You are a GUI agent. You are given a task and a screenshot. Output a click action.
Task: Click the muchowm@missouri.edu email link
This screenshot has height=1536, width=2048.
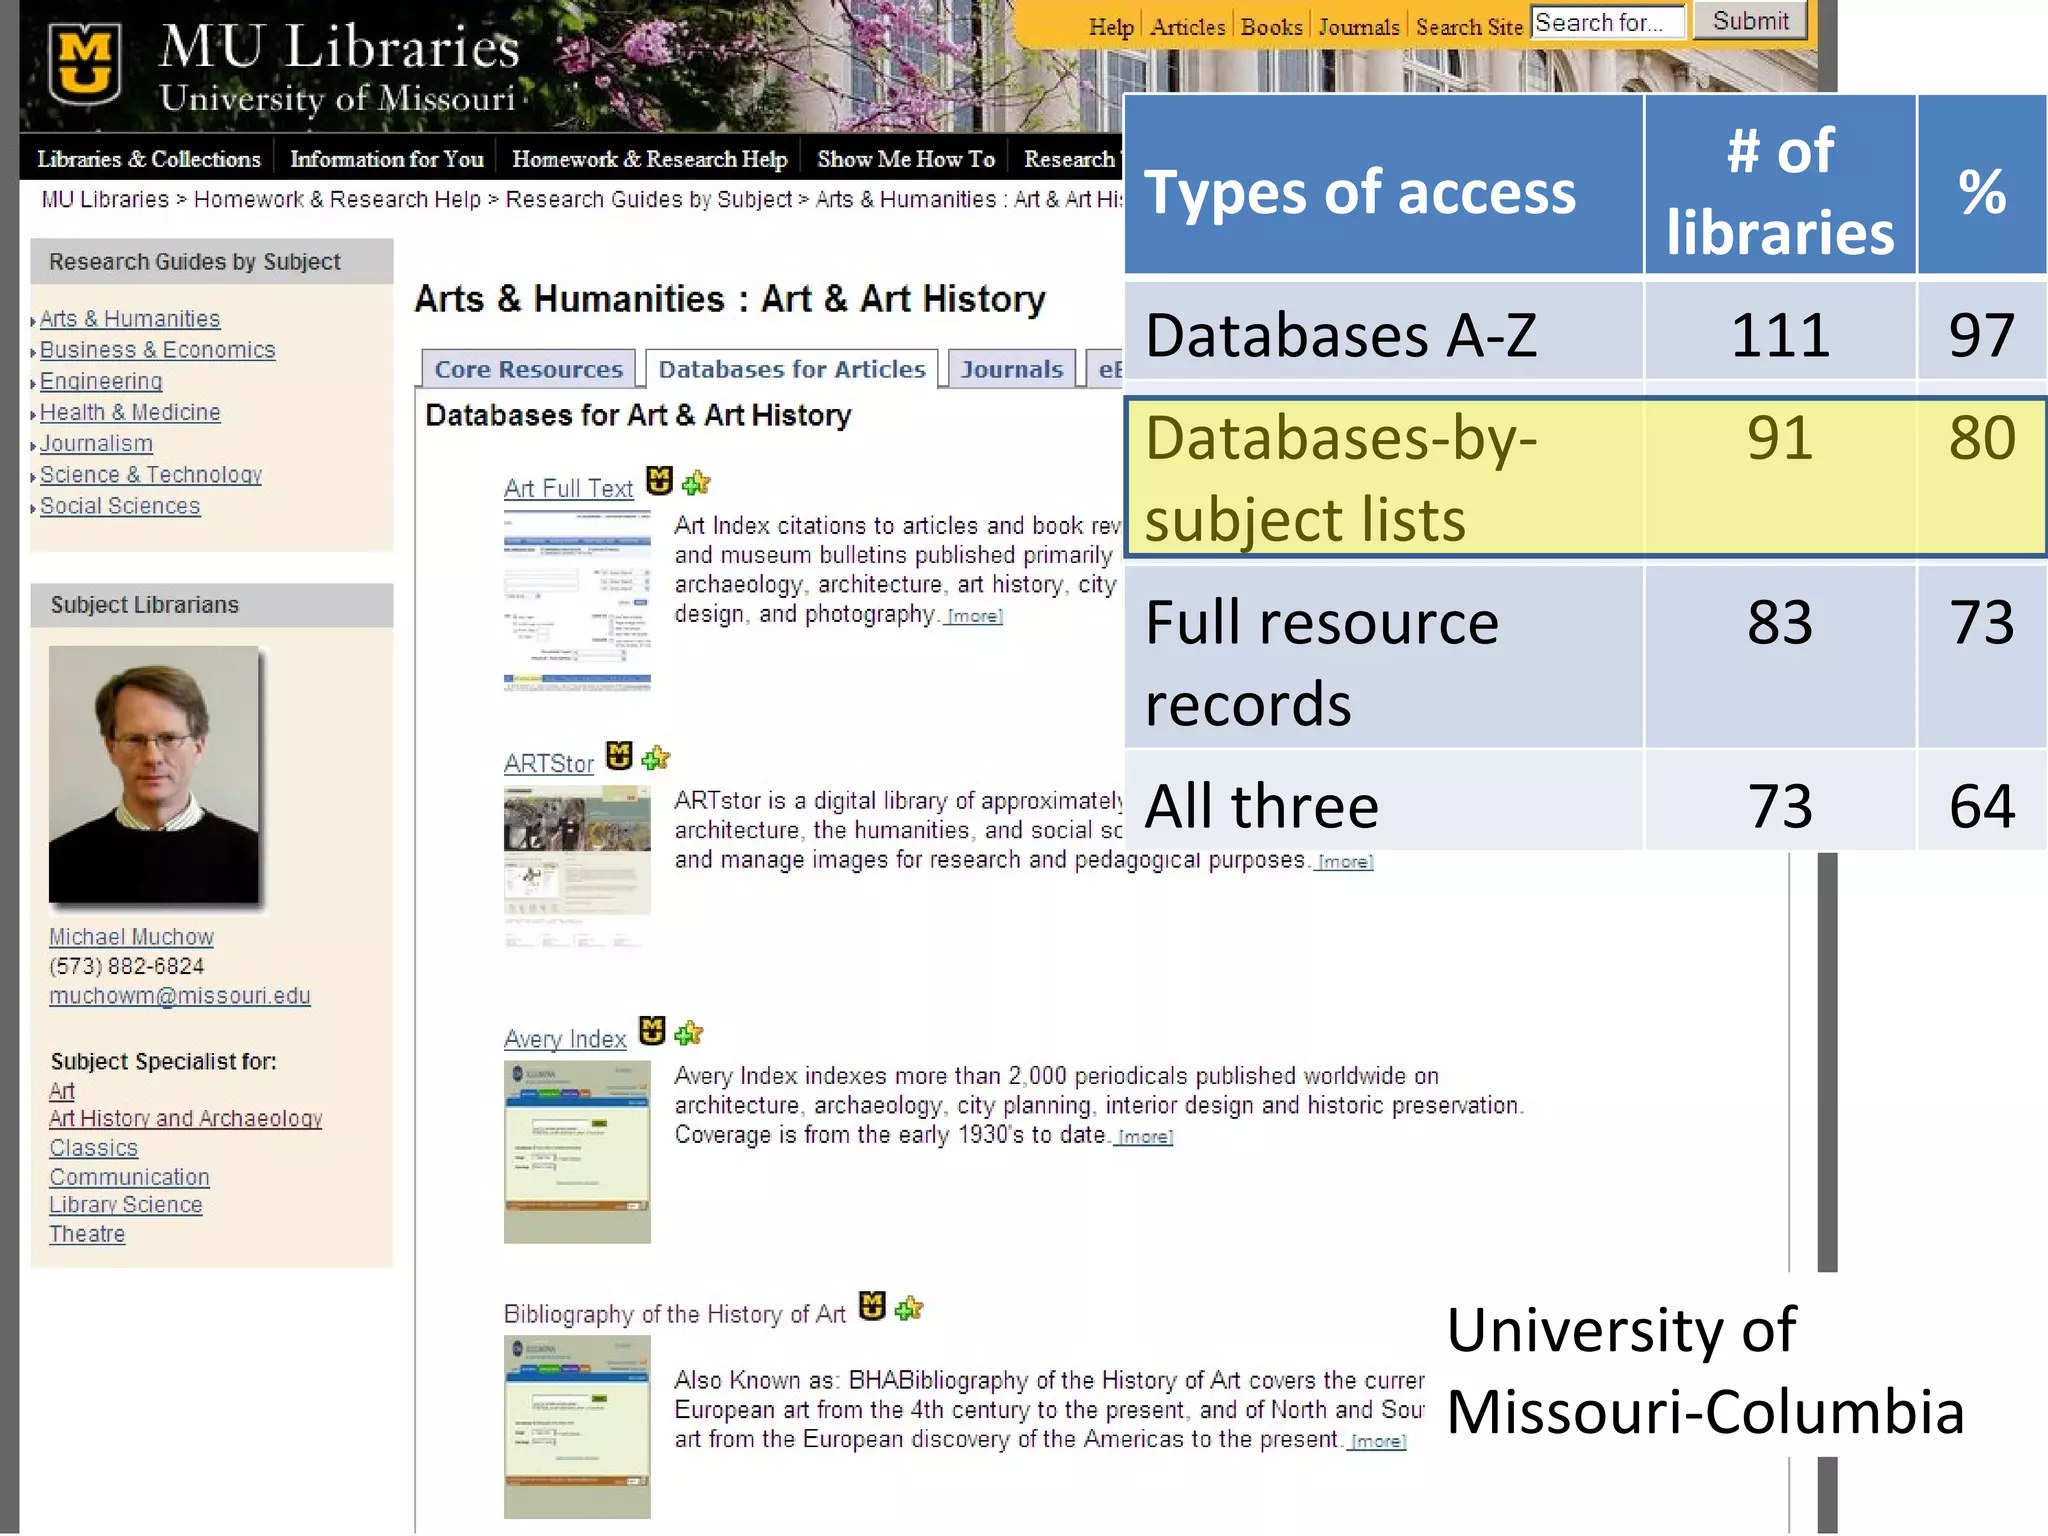[180, 996]
